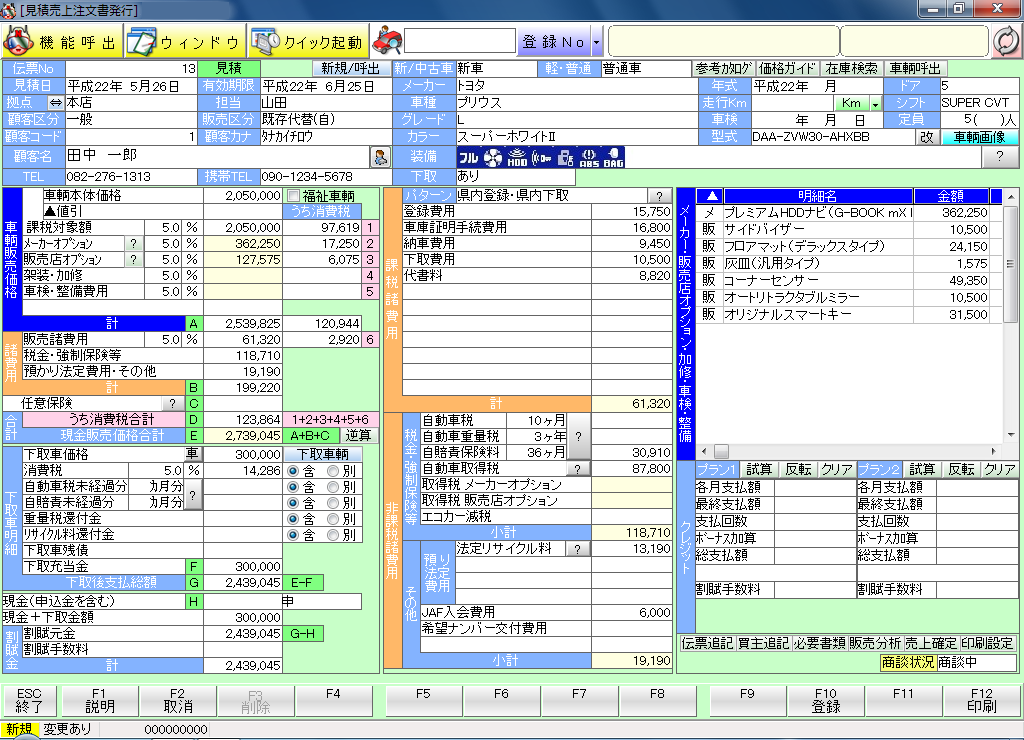Viewport: 1024px width, 740px height.
Task: Open the 販売分析 tab
Action: click(875, 643)
